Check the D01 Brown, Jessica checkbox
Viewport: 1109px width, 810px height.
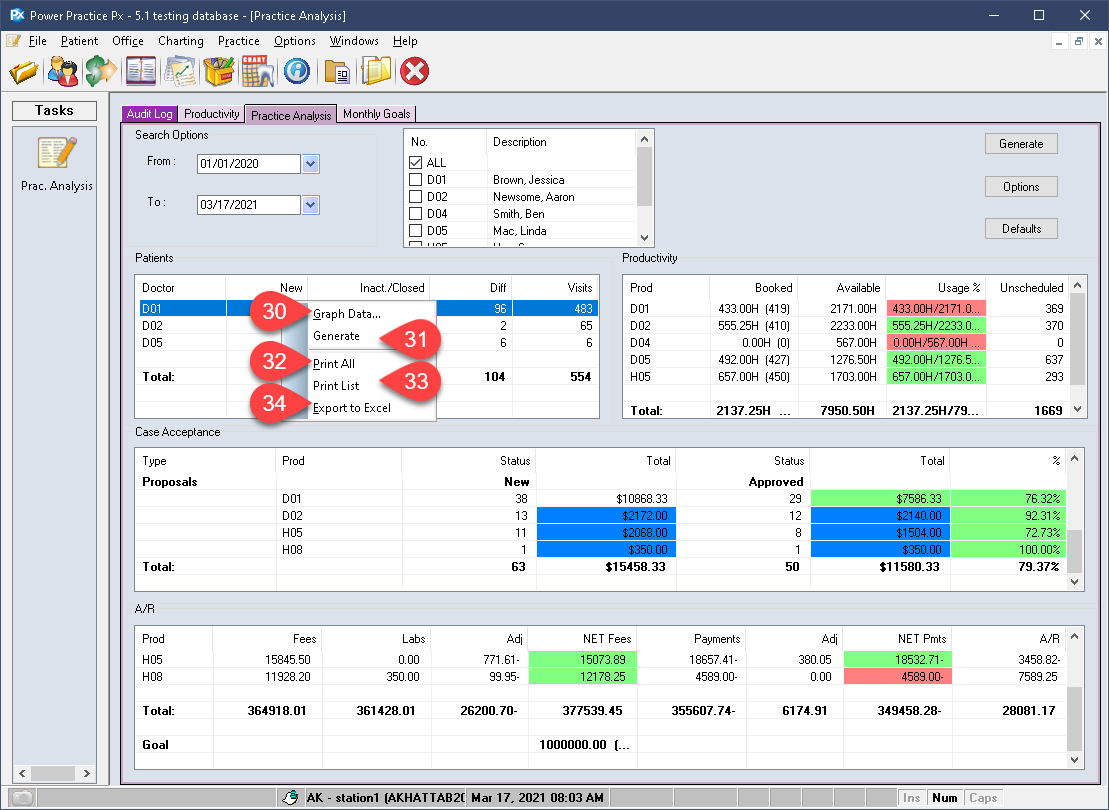[416, 180]
